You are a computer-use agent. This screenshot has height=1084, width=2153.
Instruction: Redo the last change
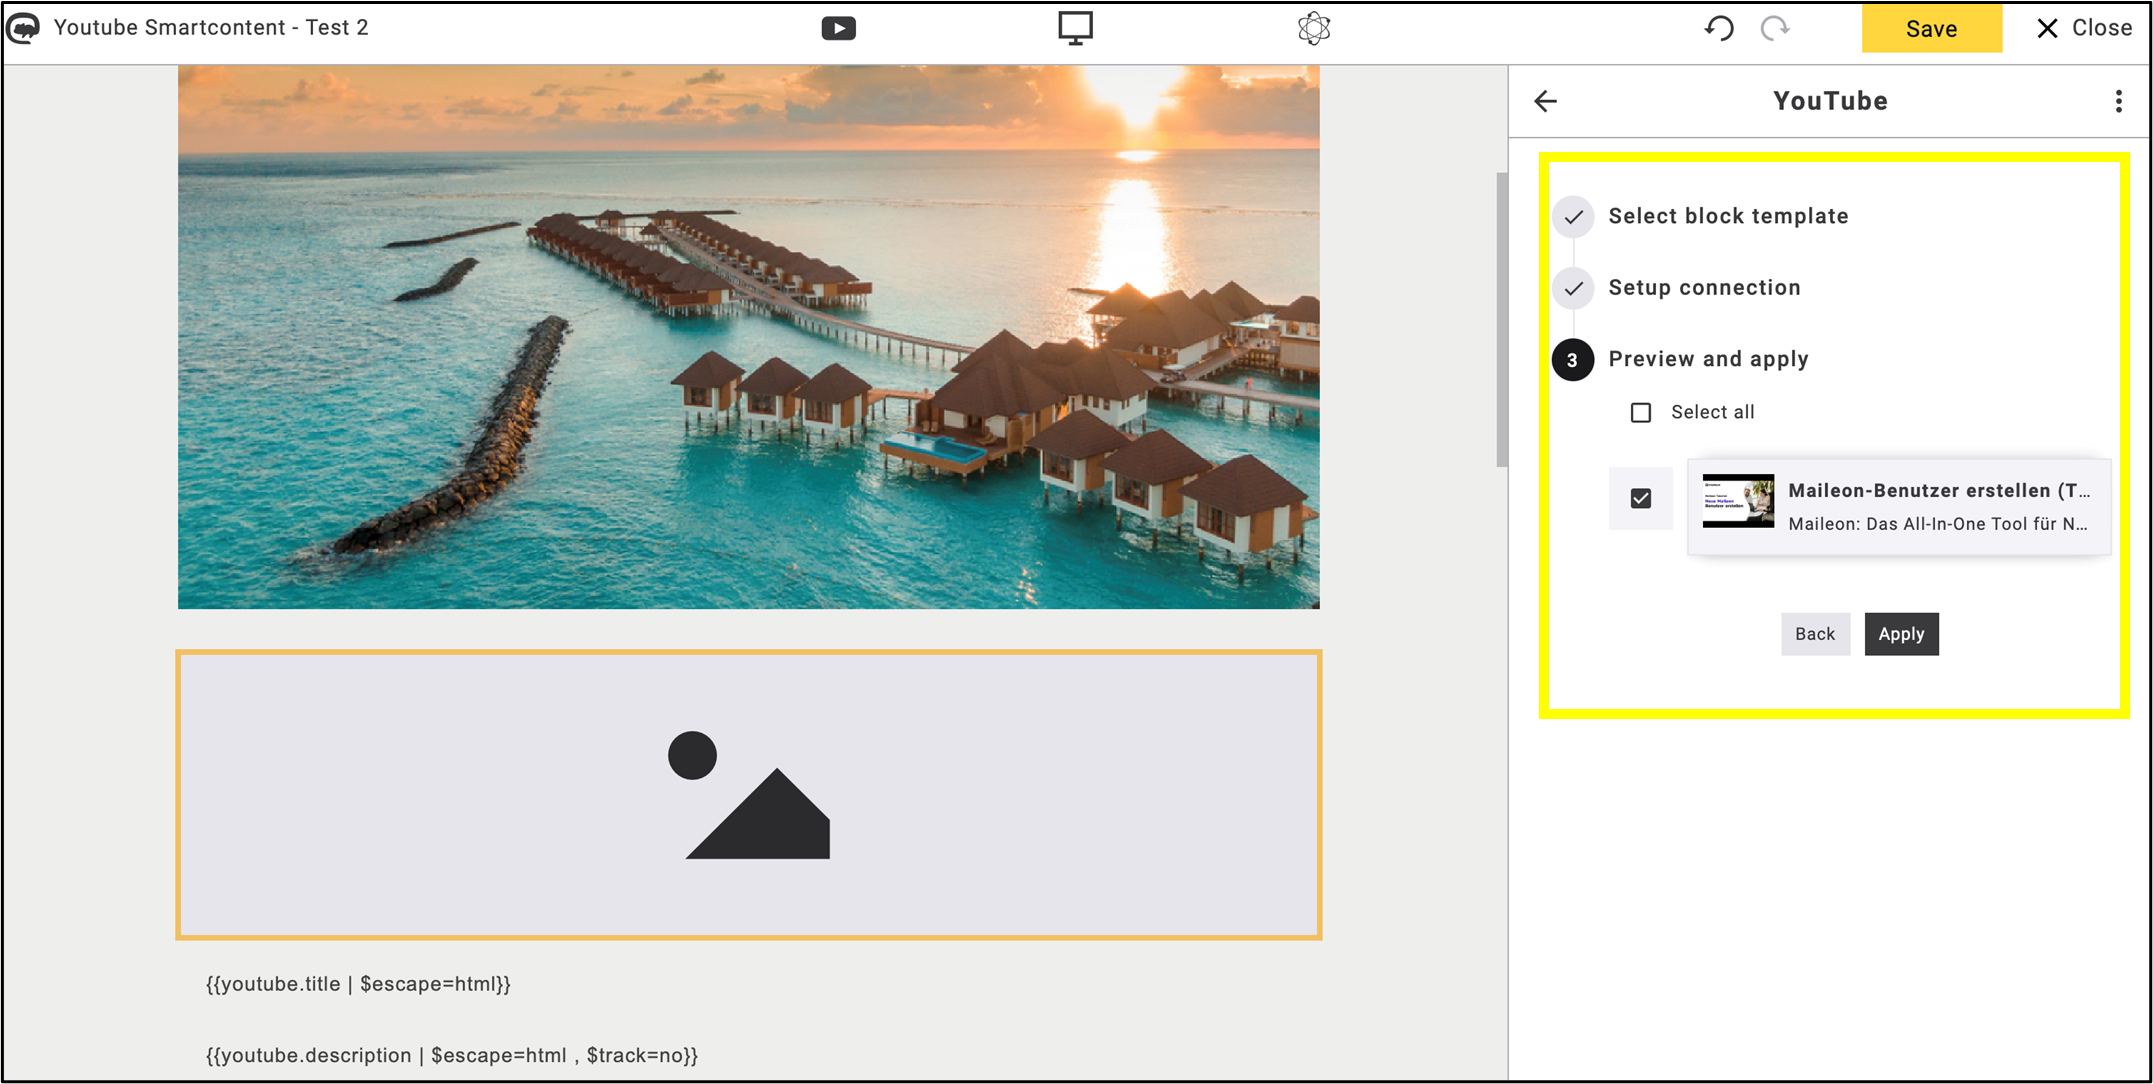[1775, 28]
